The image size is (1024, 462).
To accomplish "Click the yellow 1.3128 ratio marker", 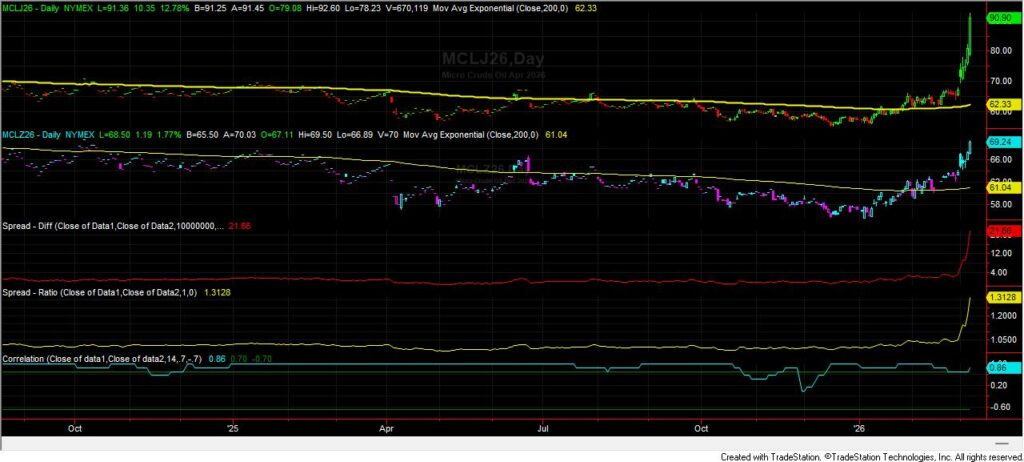I will point(1001,297).
